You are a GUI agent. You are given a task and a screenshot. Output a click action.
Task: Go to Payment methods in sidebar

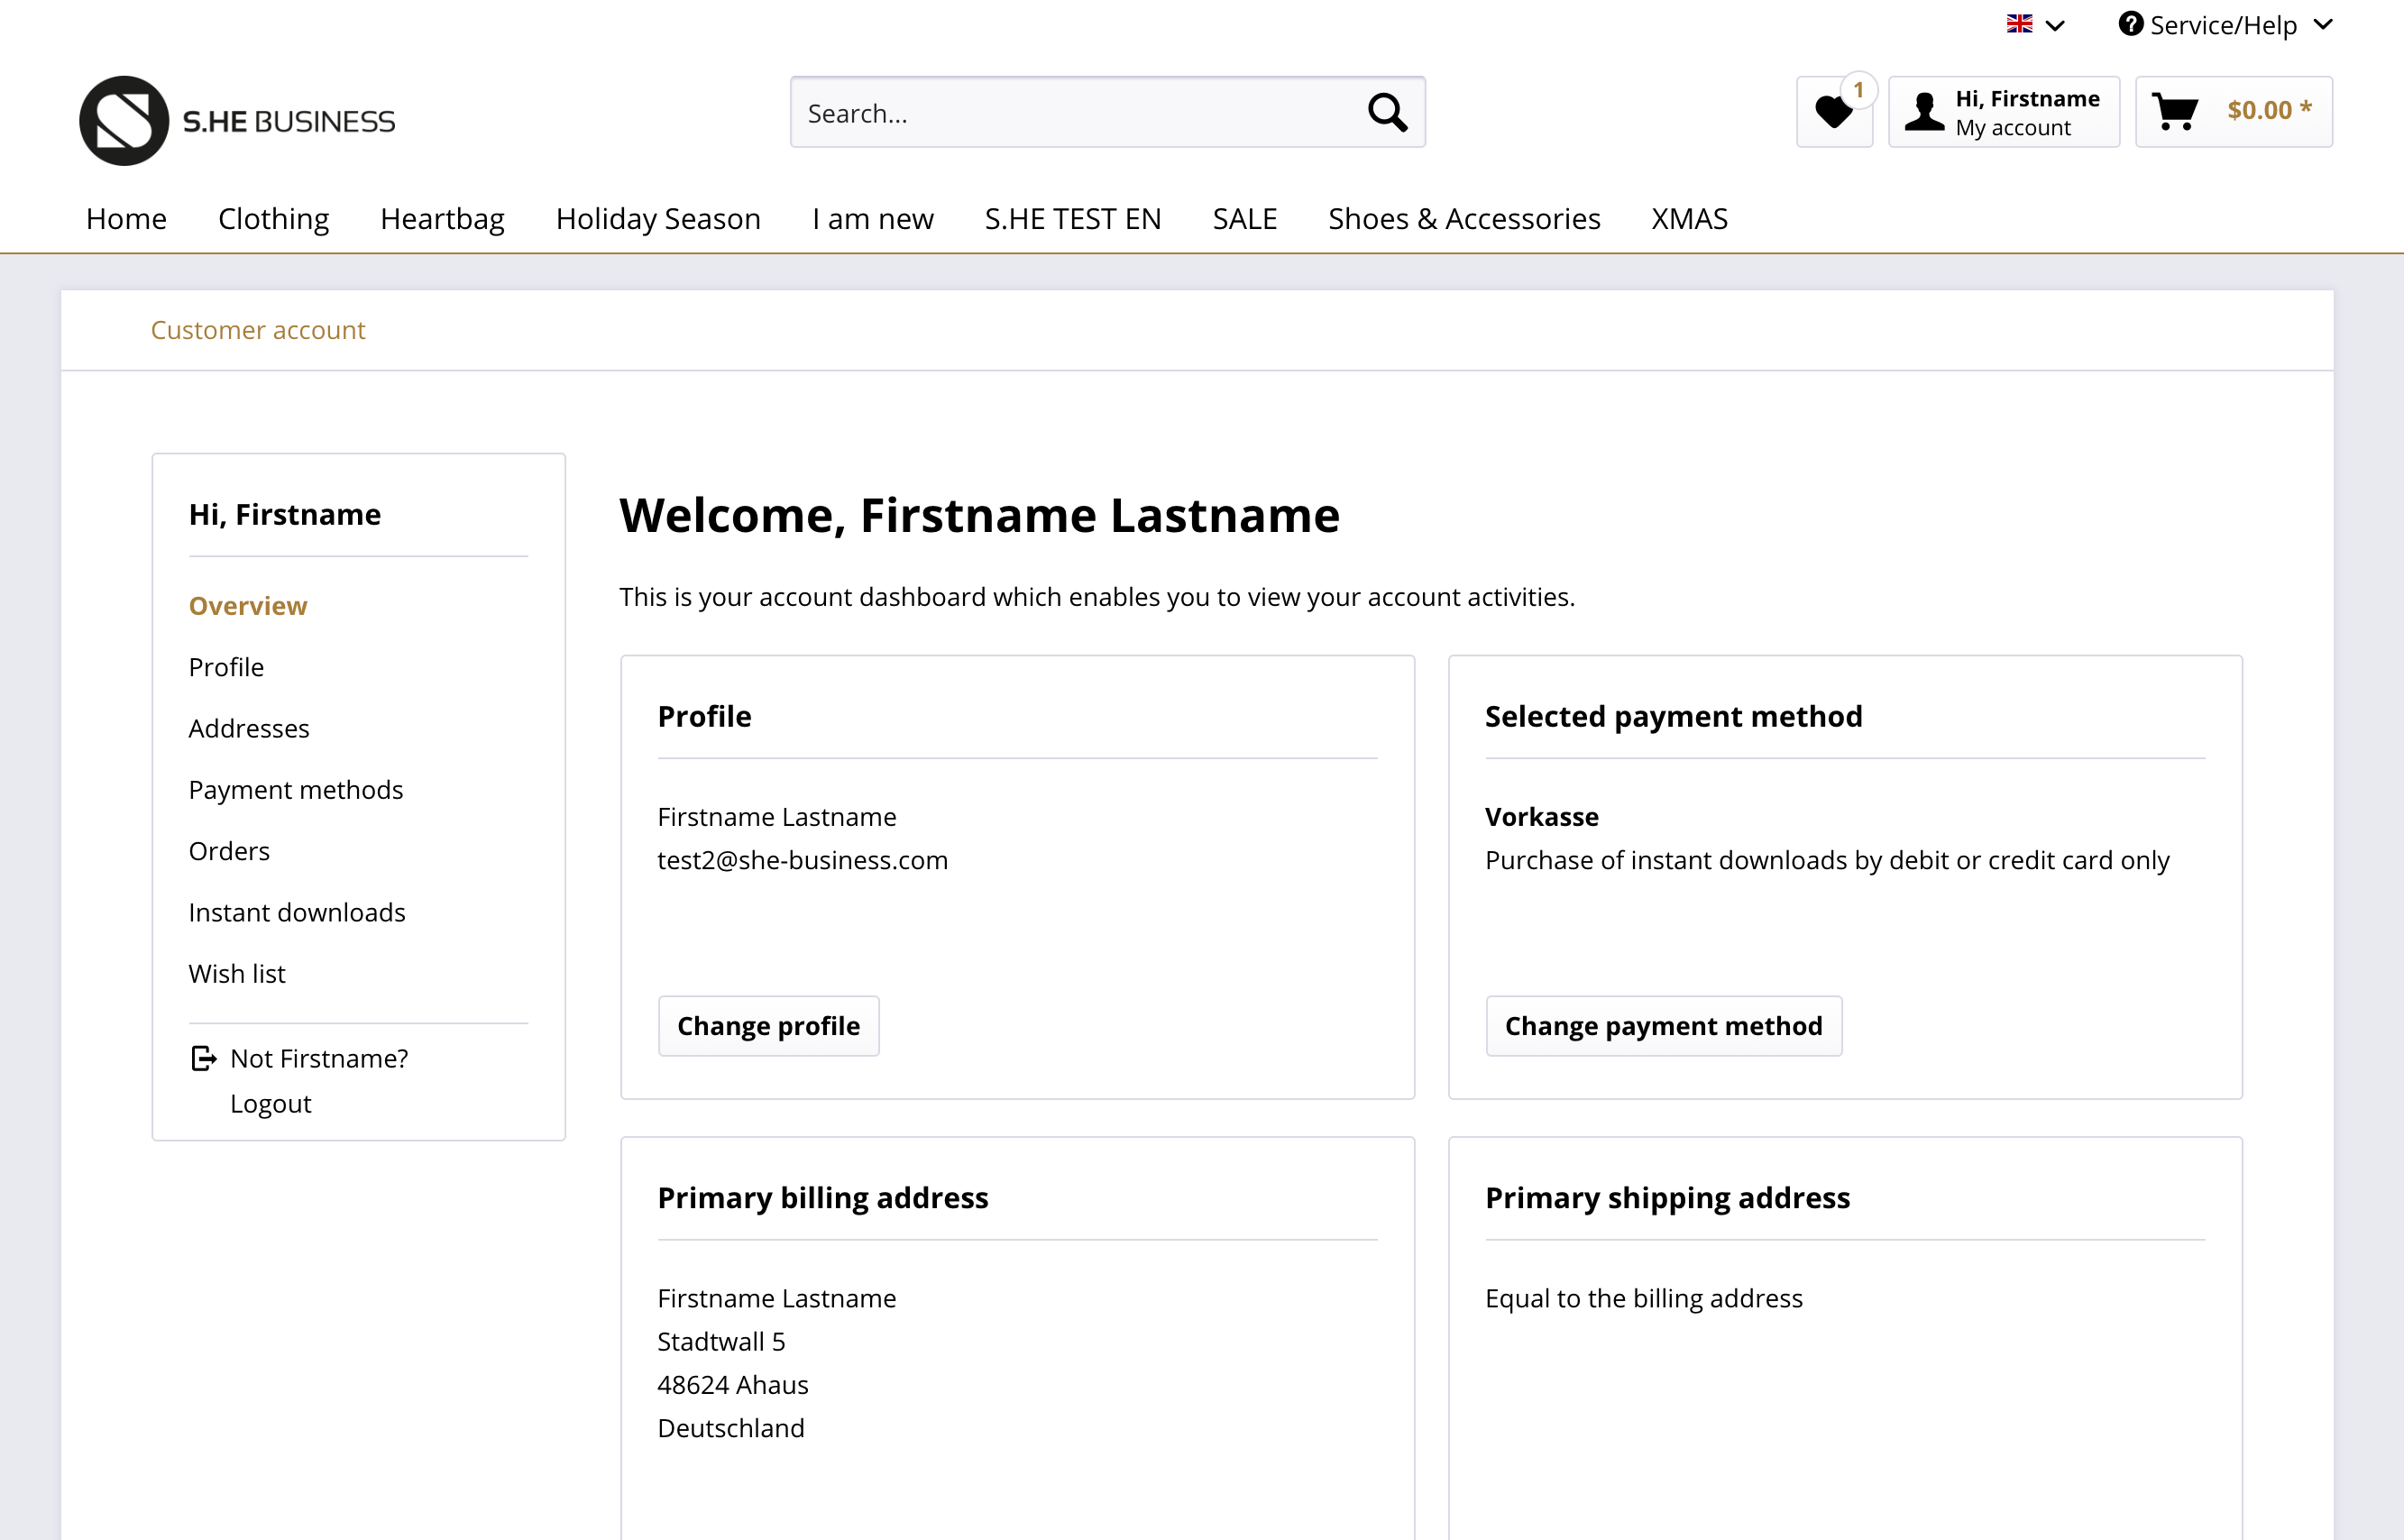(x=296, y=790)
